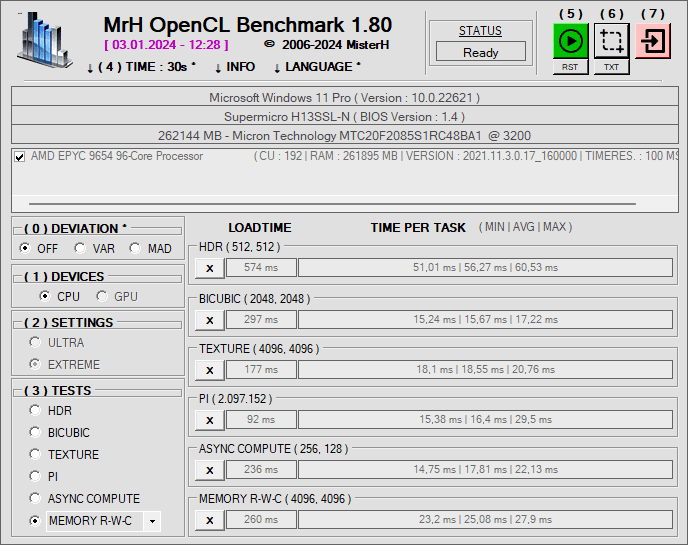Click the 2006-2024 MisterH copyright text
The height and width of the screenshot is (545, 688).
tap(327, 45)
